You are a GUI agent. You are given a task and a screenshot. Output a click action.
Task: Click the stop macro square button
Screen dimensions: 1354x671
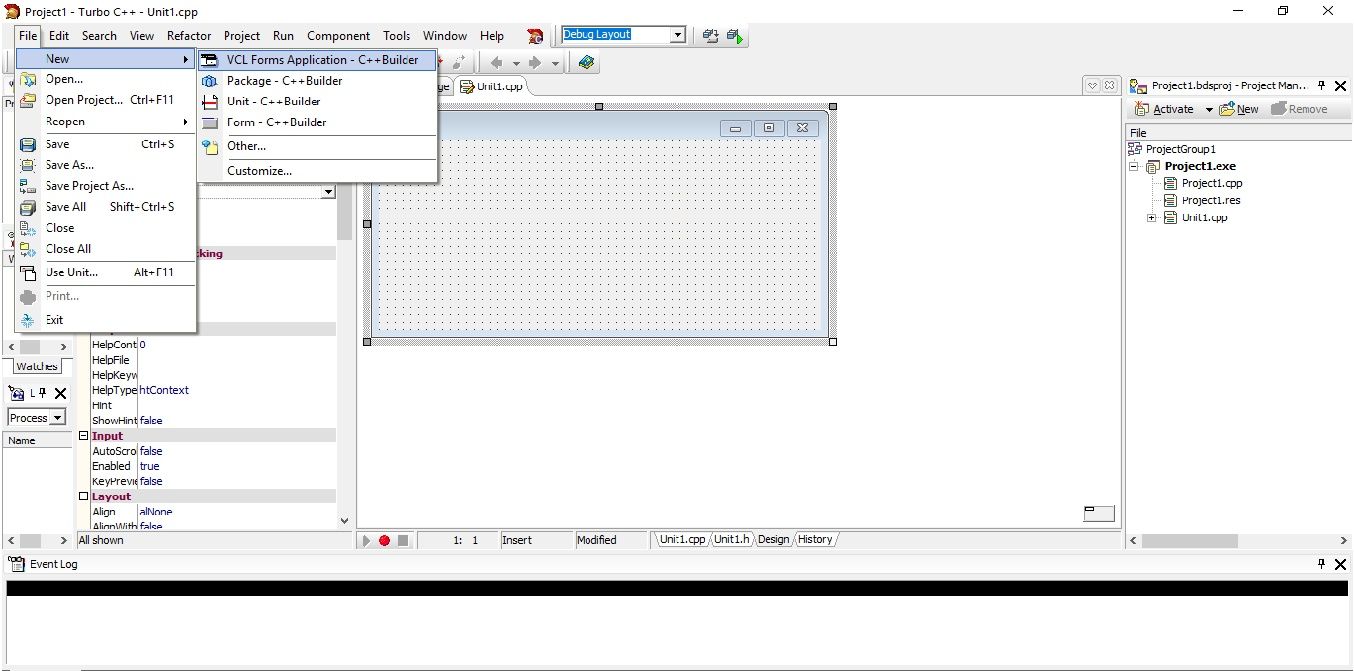(403, 540)
